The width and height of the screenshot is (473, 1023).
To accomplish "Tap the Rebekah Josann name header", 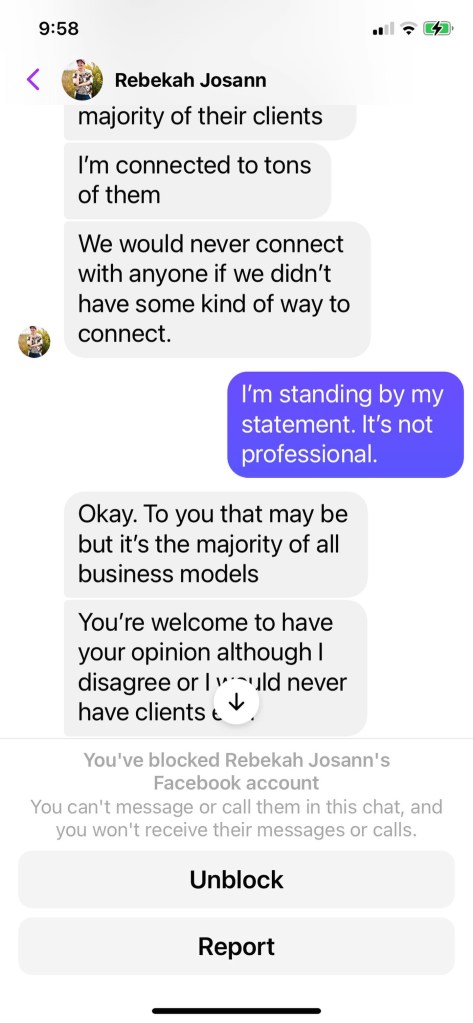I will tap(191, 80).
